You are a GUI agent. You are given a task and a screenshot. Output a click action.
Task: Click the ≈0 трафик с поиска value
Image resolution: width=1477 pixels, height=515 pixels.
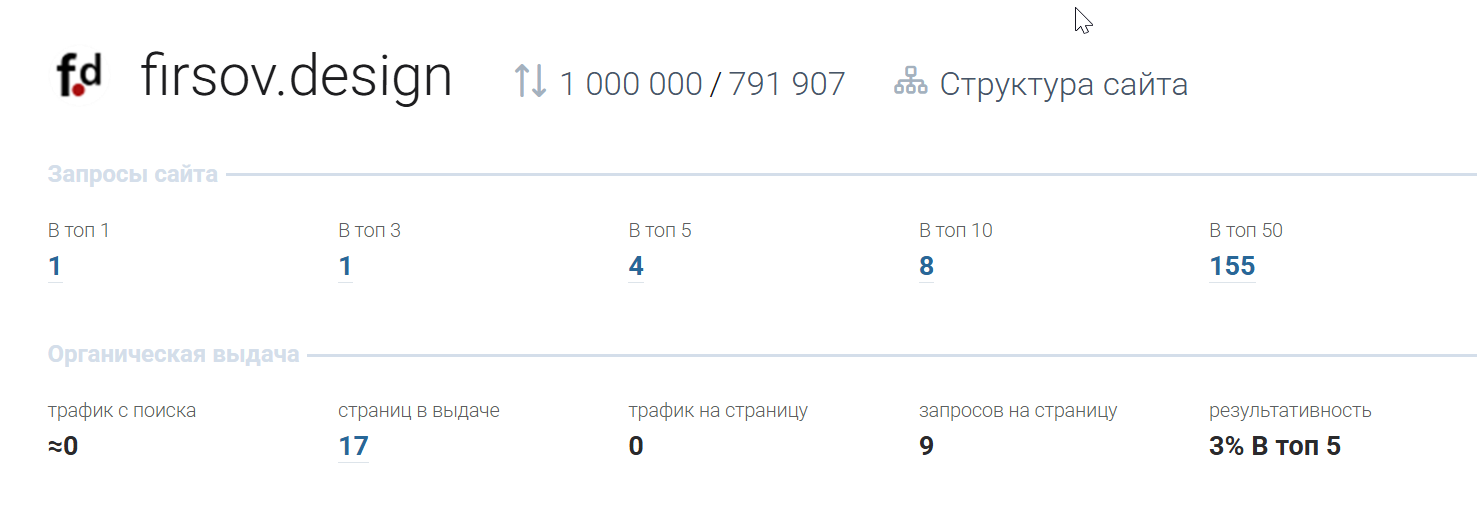63,446
